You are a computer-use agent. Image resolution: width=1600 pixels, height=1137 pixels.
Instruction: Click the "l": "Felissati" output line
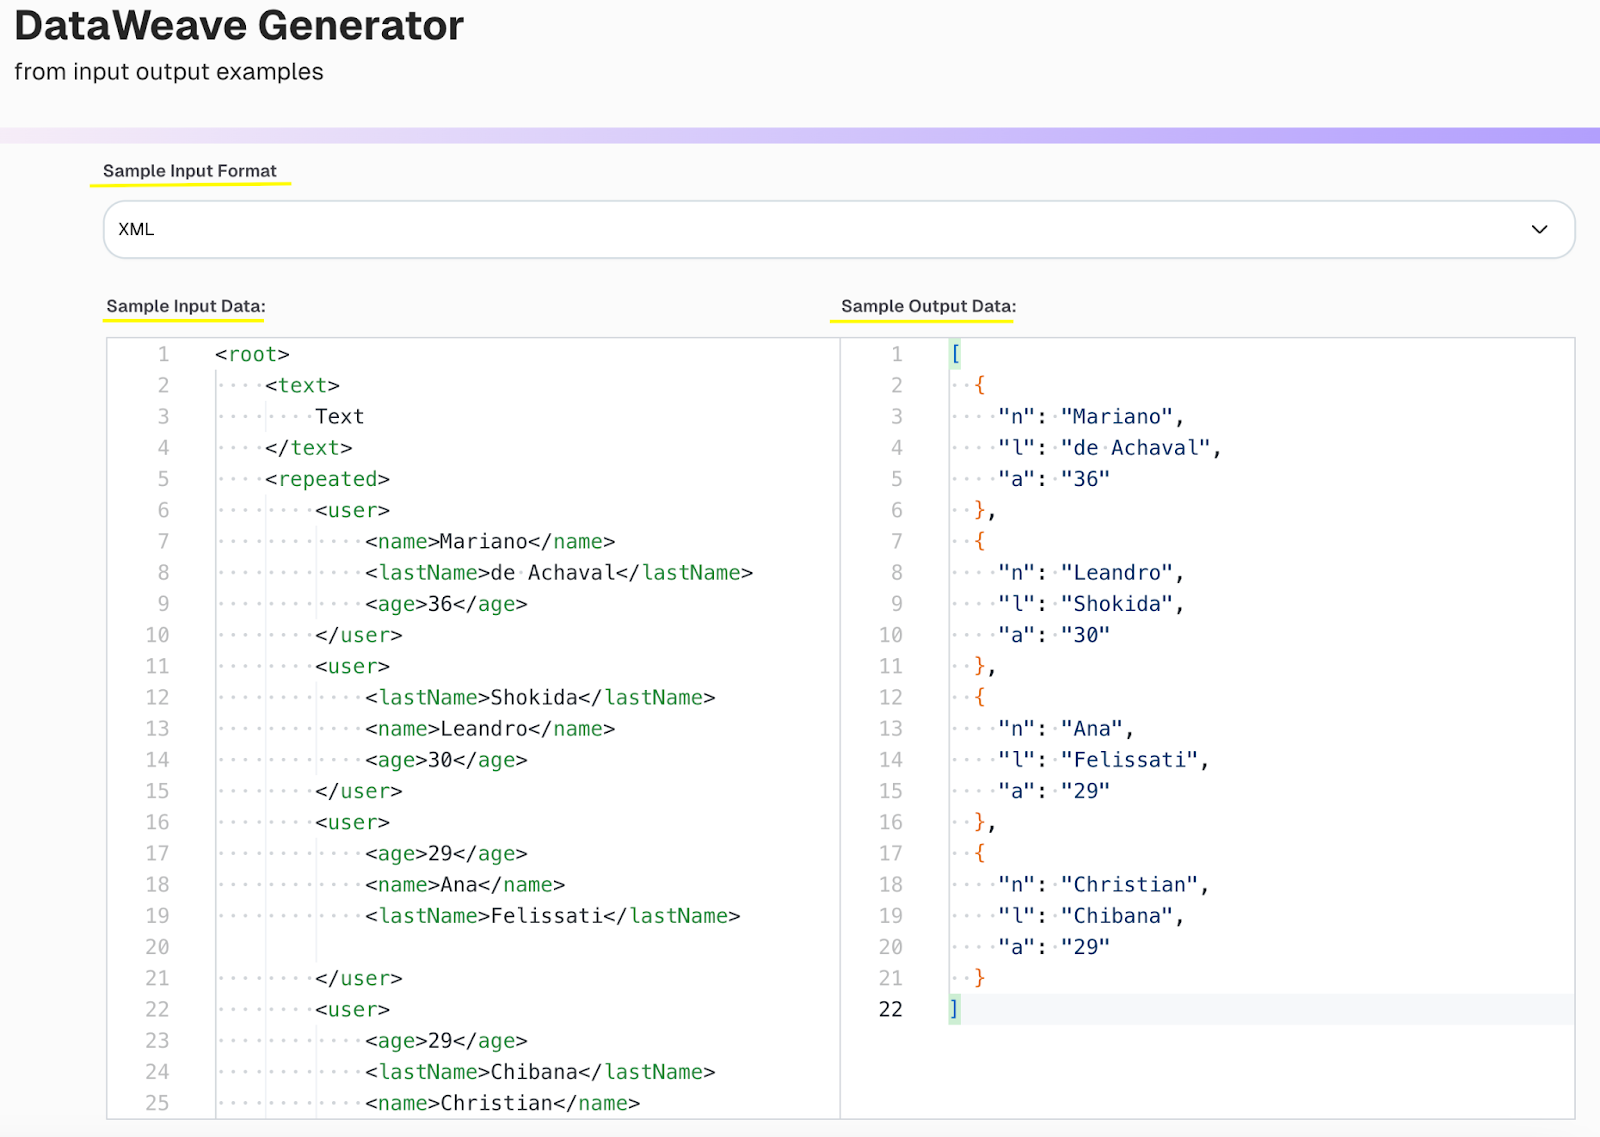[1104, 760]
